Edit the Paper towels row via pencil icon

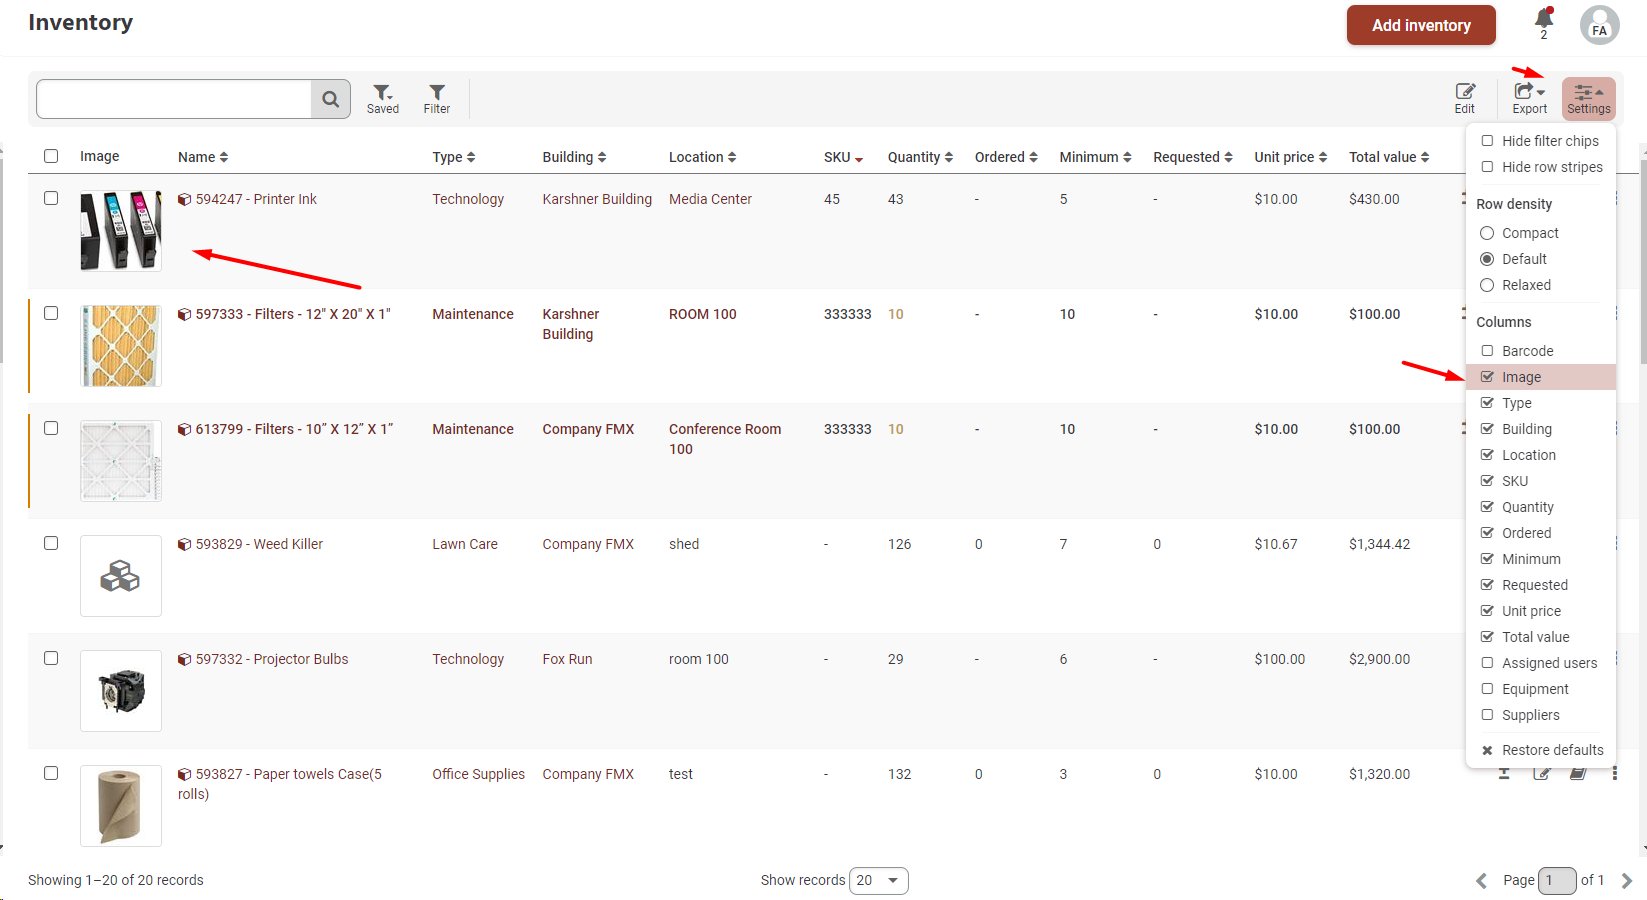(1541, 774)
